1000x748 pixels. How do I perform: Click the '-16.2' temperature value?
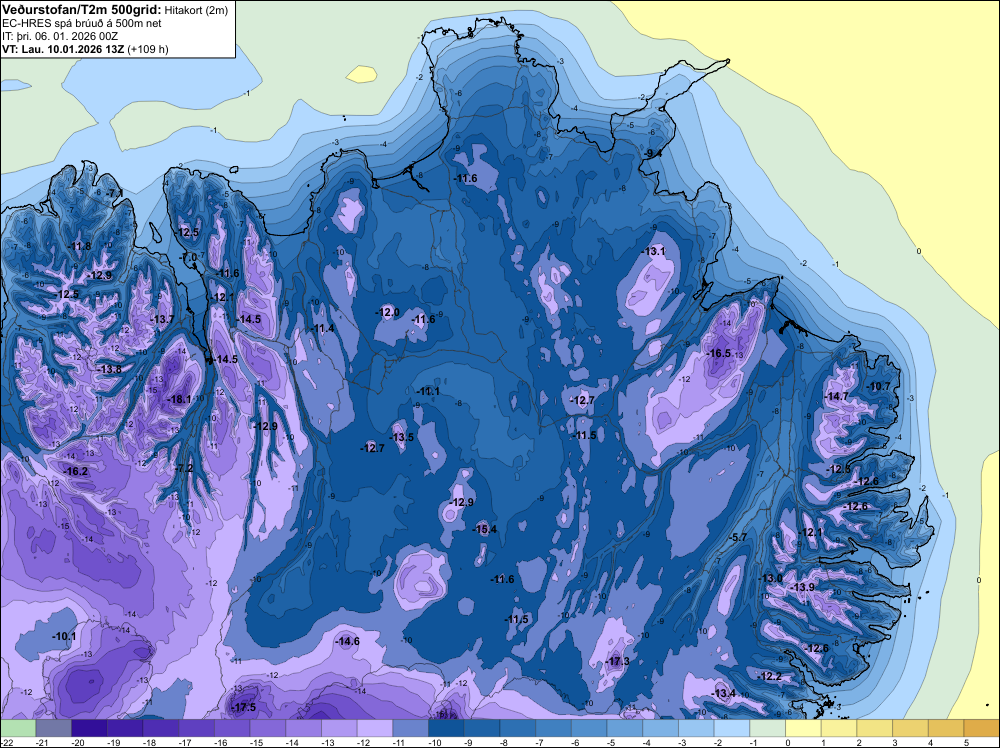76,471
